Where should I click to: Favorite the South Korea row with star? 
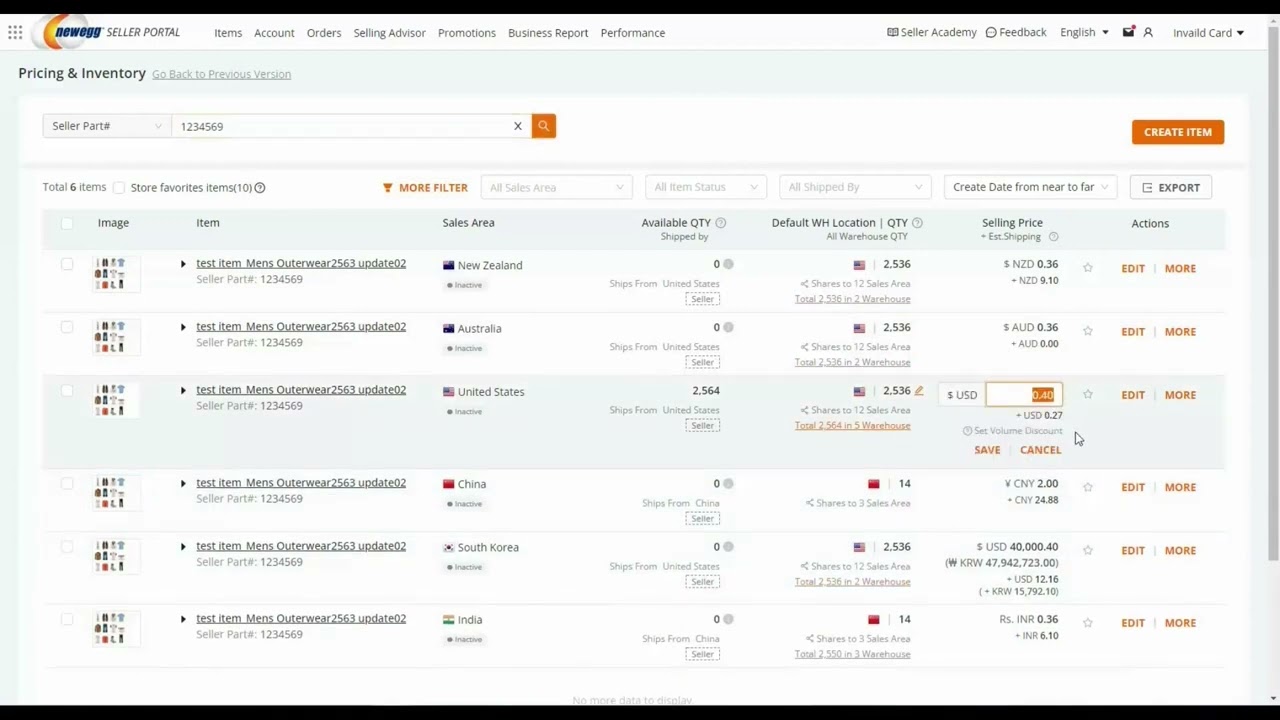[1088, 550]
